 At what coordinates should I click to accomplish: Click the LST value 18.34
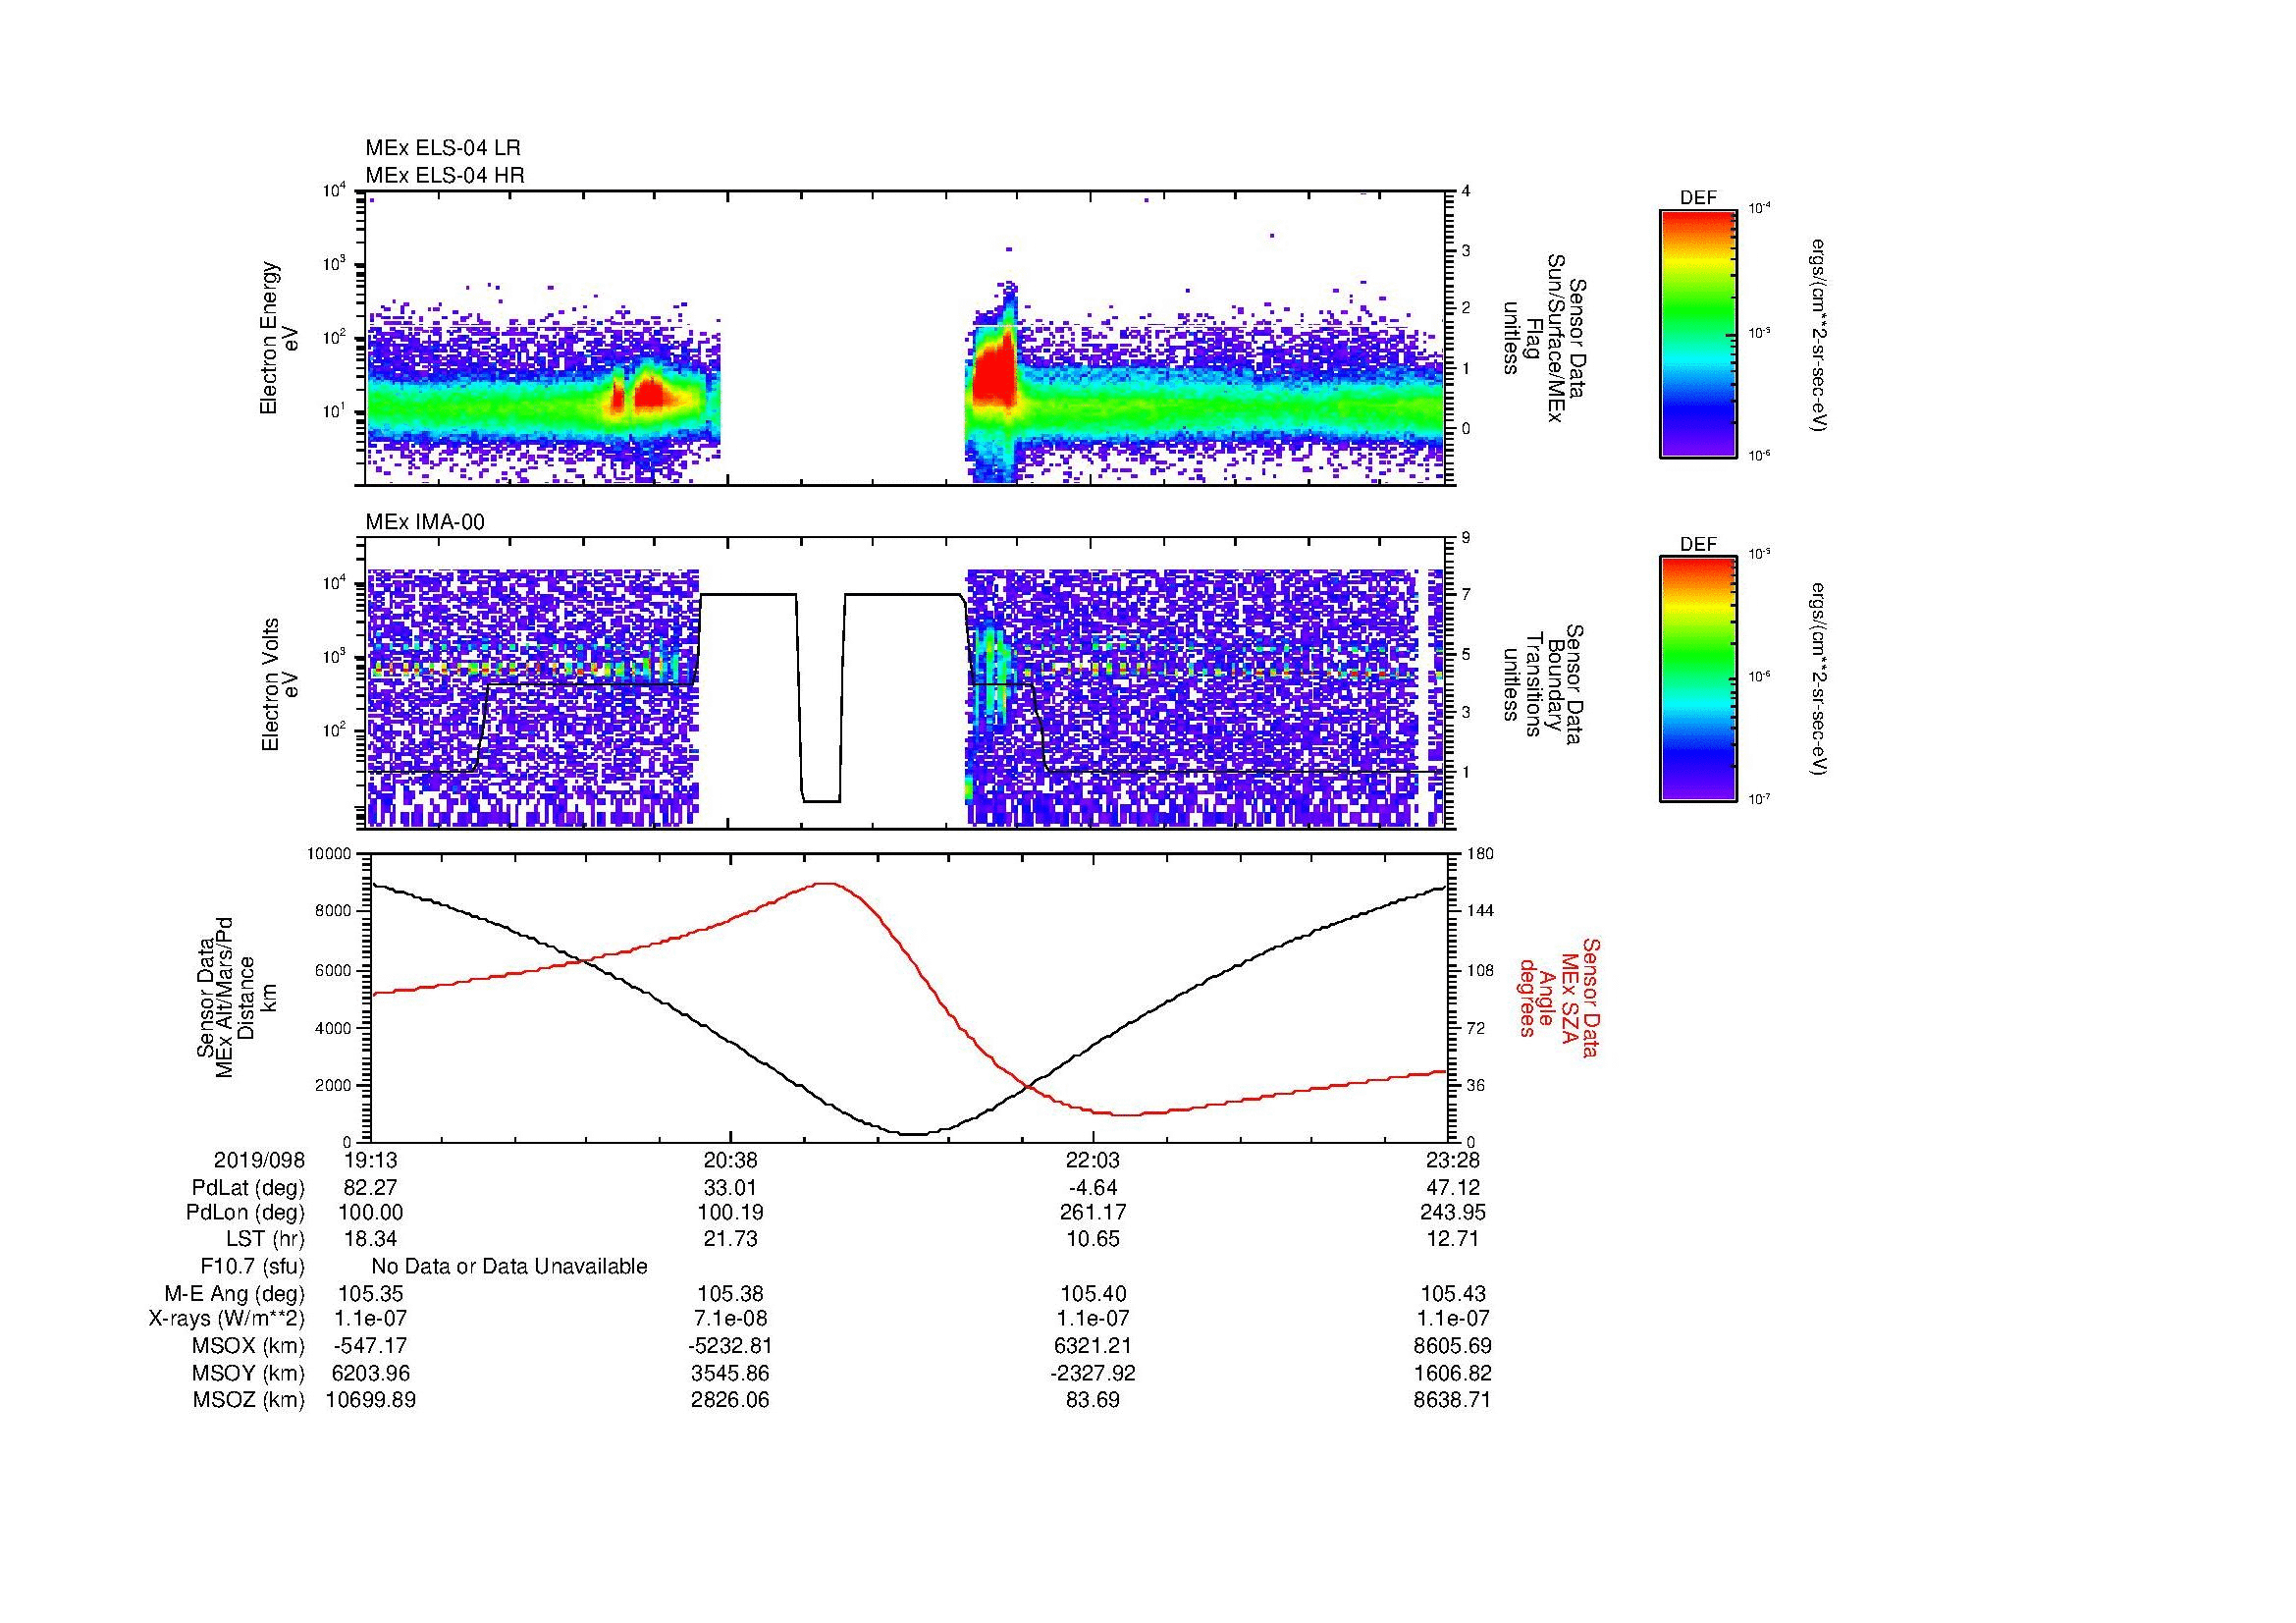372,1239
